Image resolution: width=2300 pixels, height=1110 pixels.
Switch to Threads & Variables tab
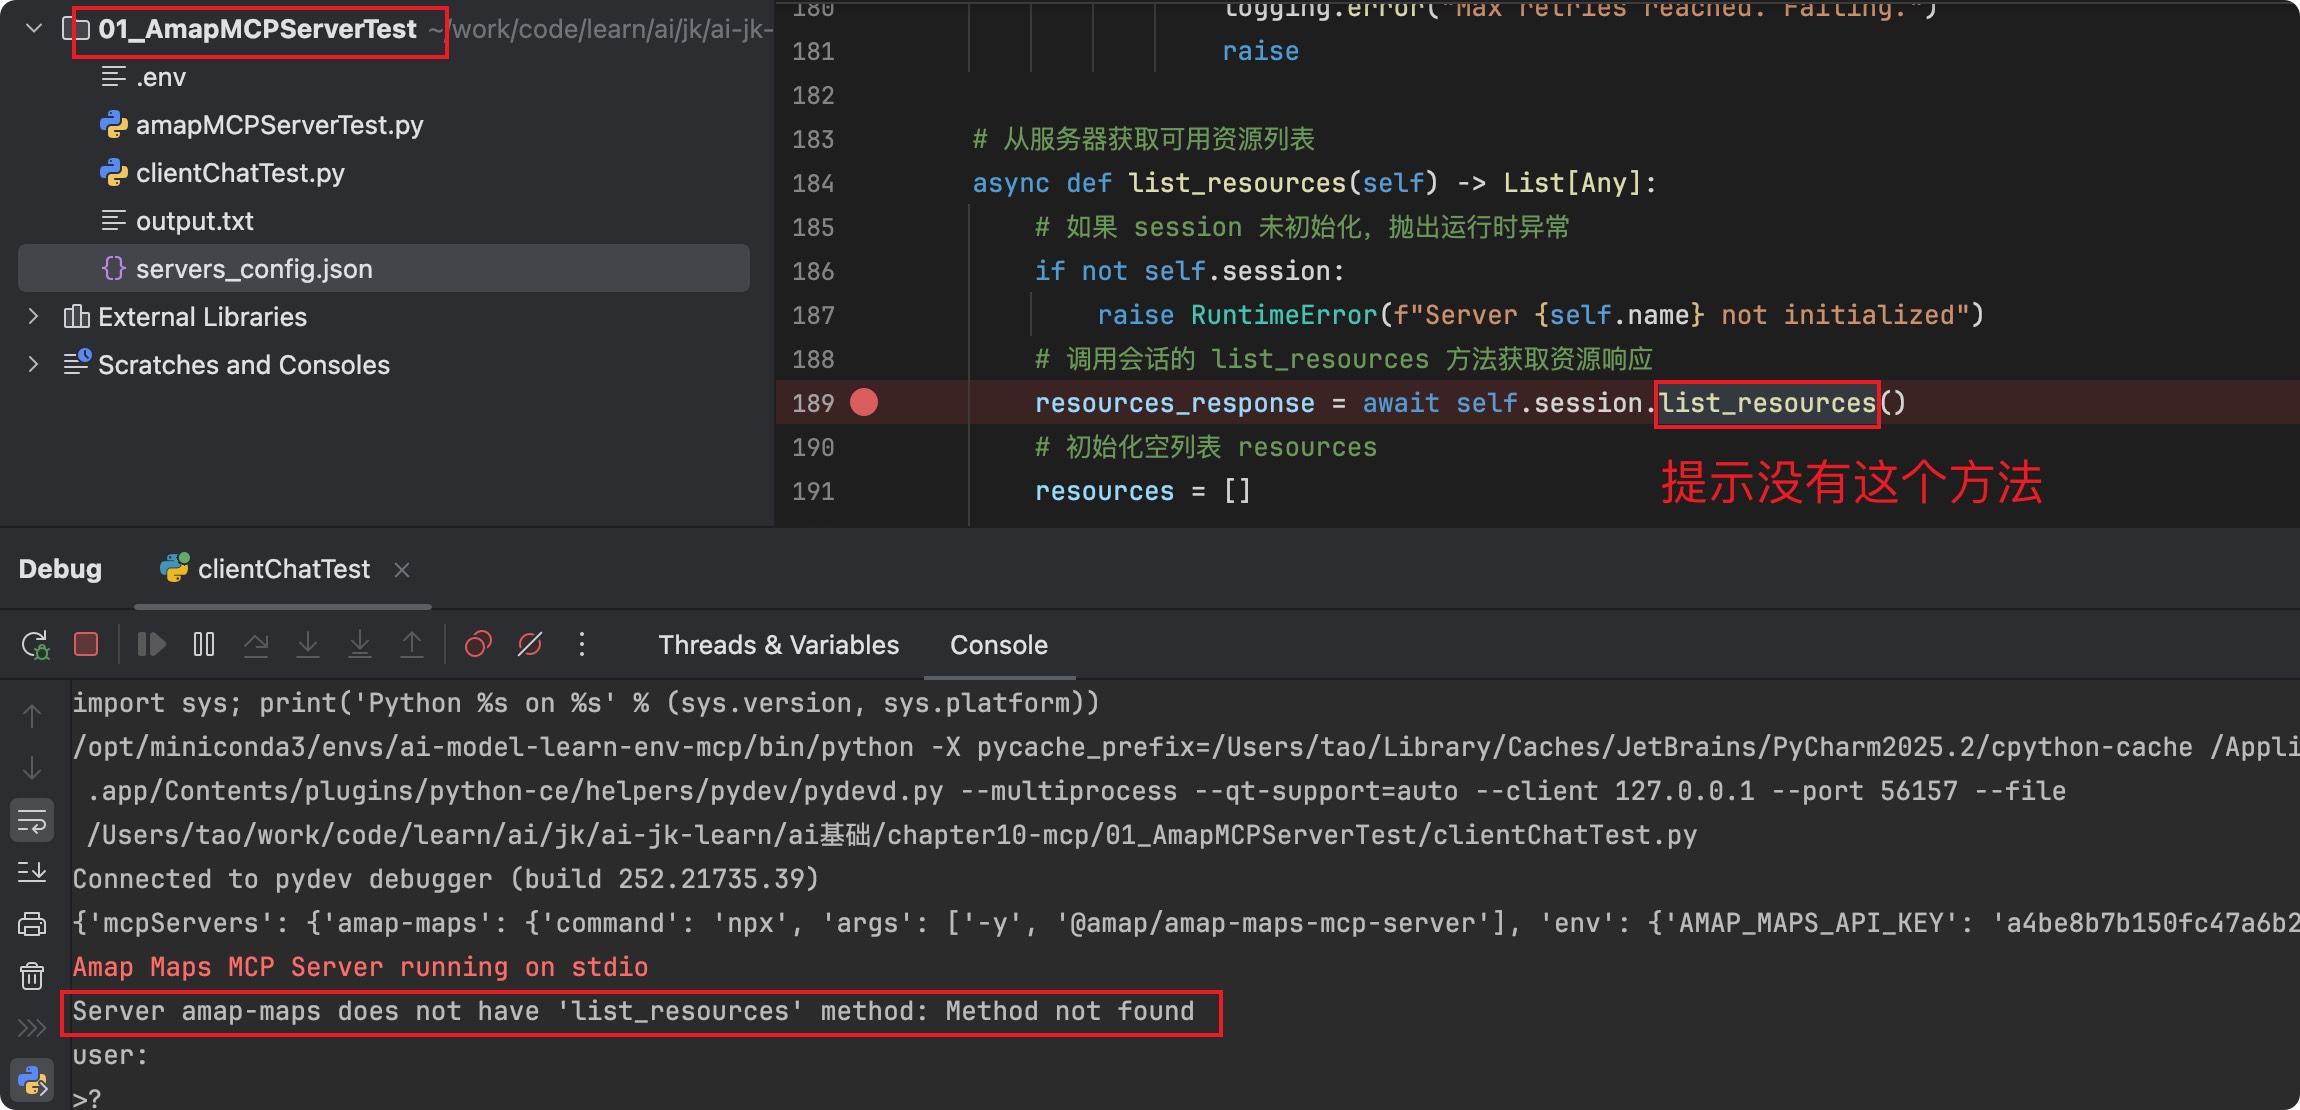pos(778,645)
